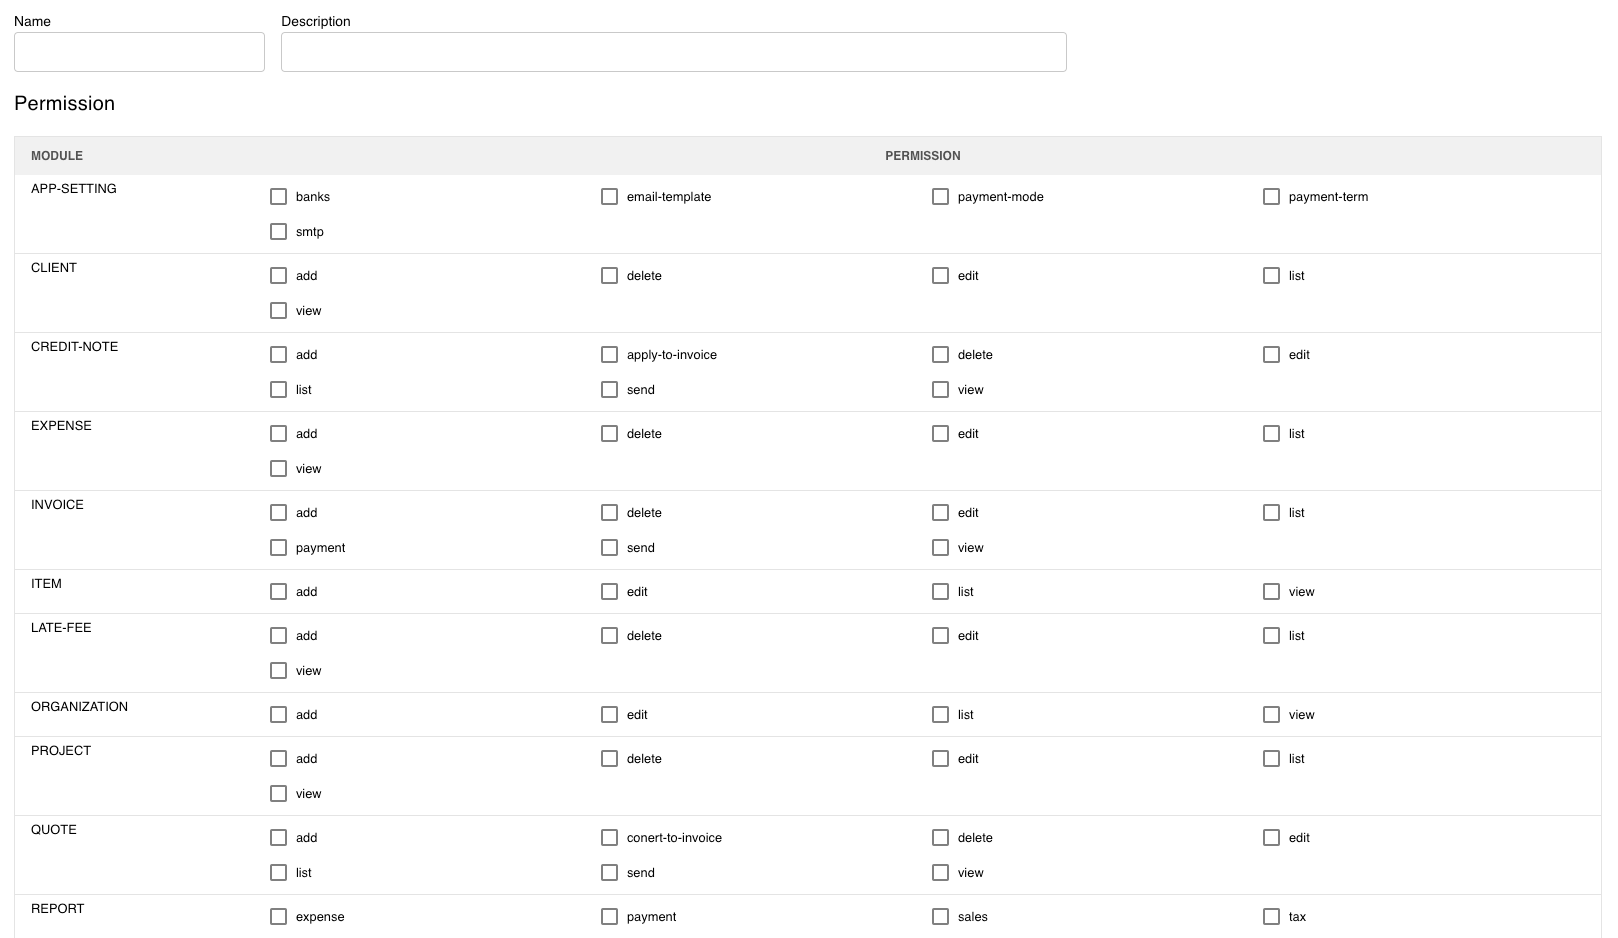The image size is (1618, 938).
Task: Check the tax report checkbox
Action: pyautogui.click(x=1272, y=917)
